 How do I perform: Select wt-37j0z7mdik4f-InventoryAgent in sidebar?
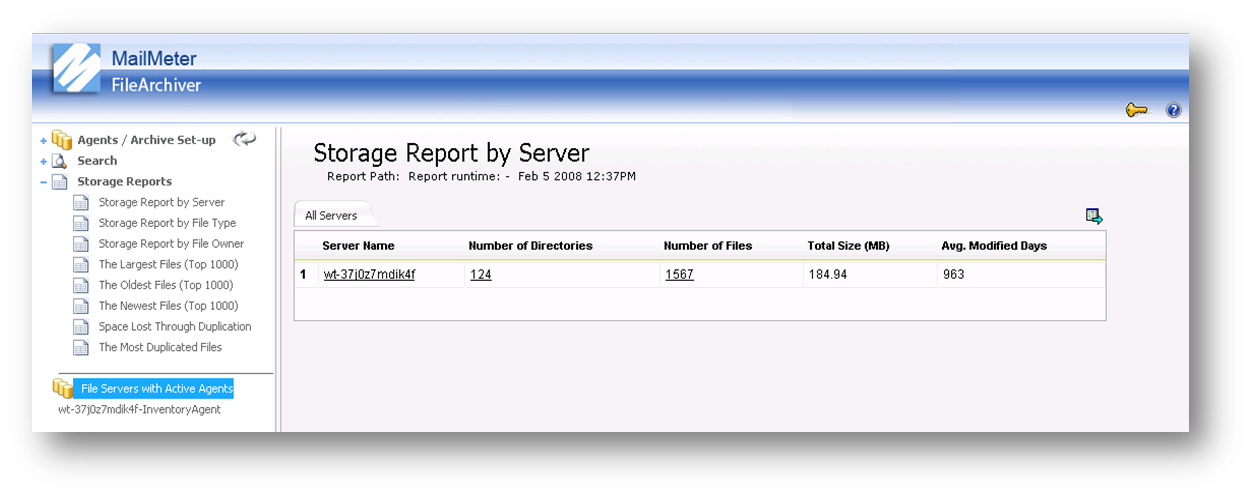pyautogui.click(x=139, y=409)
